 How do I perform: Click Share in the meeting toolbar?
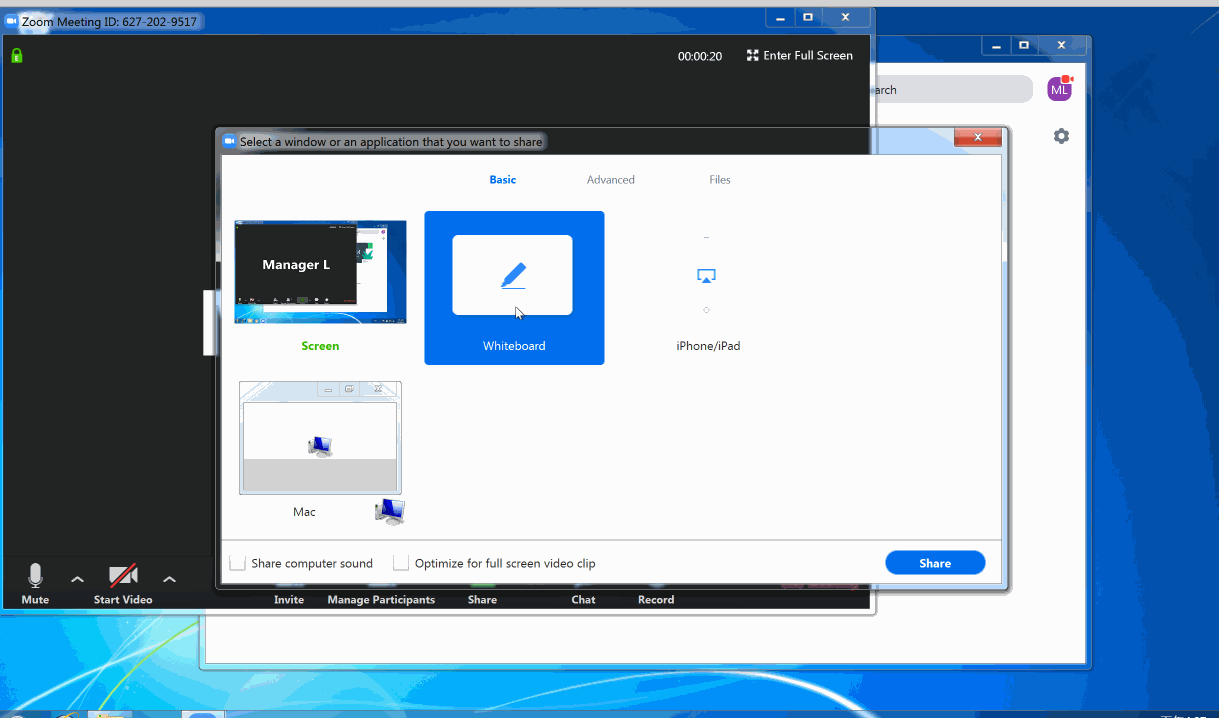(x=482, y=600)
